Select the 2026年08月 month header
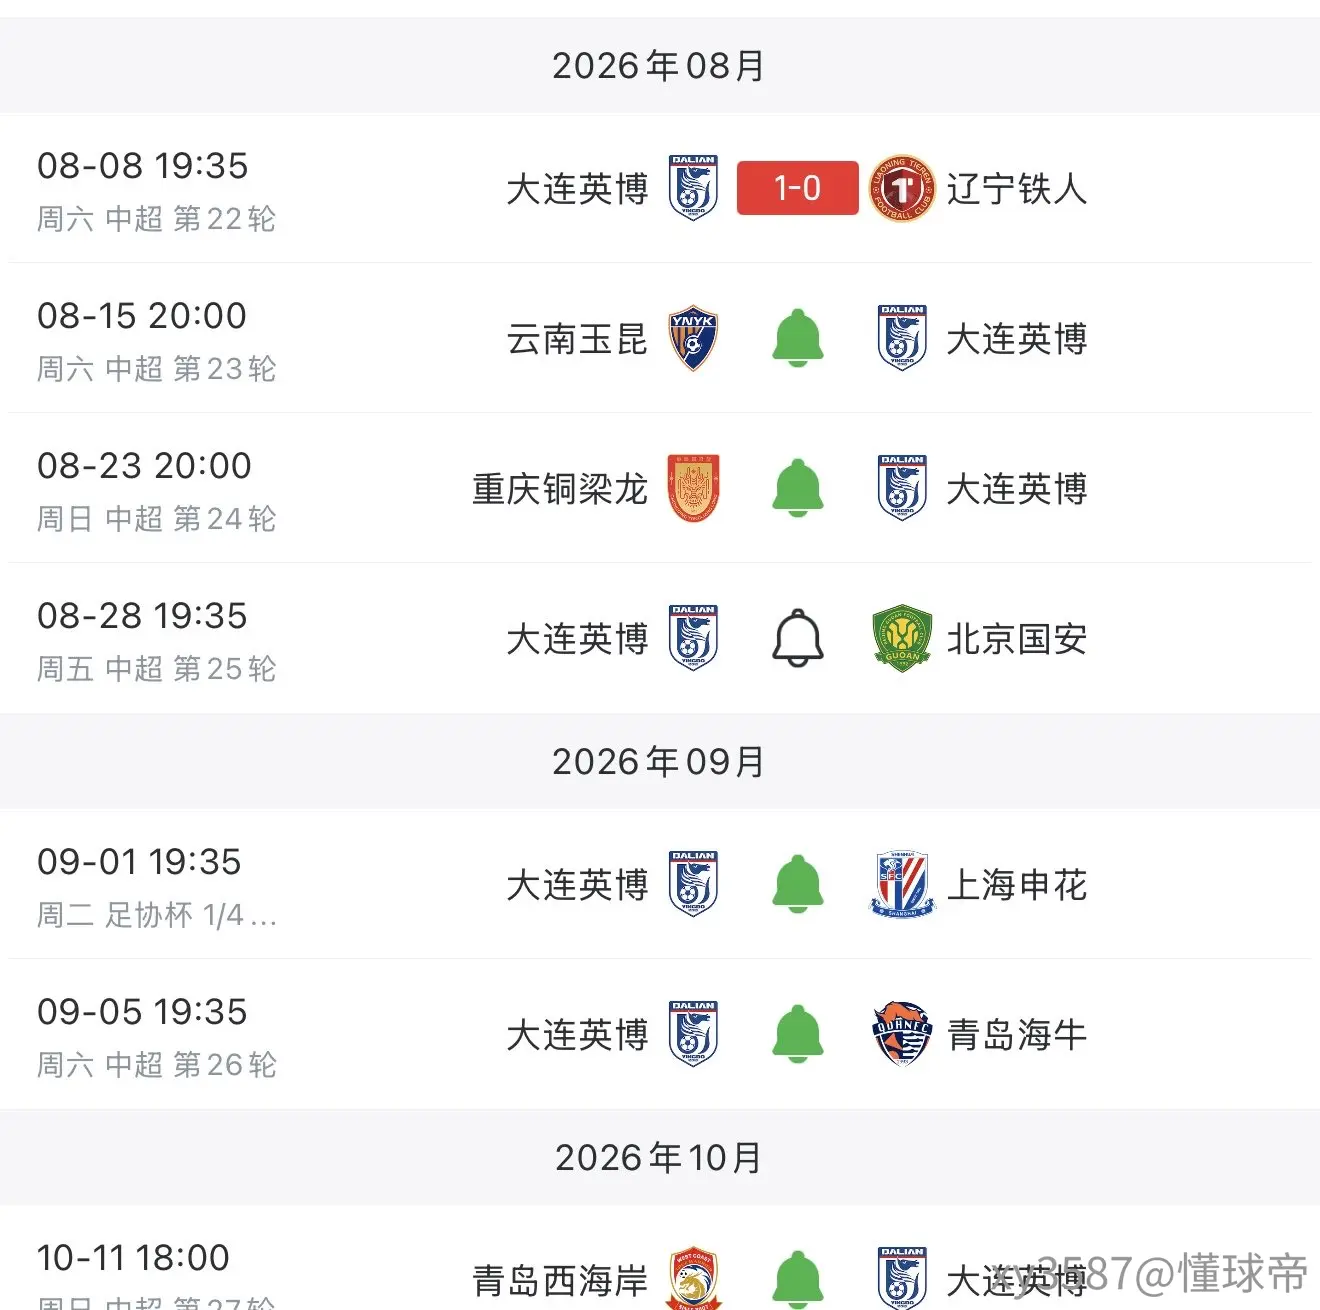This screenshot has width=1320, height=1310. pyautogui.click(x=660, y=66)
